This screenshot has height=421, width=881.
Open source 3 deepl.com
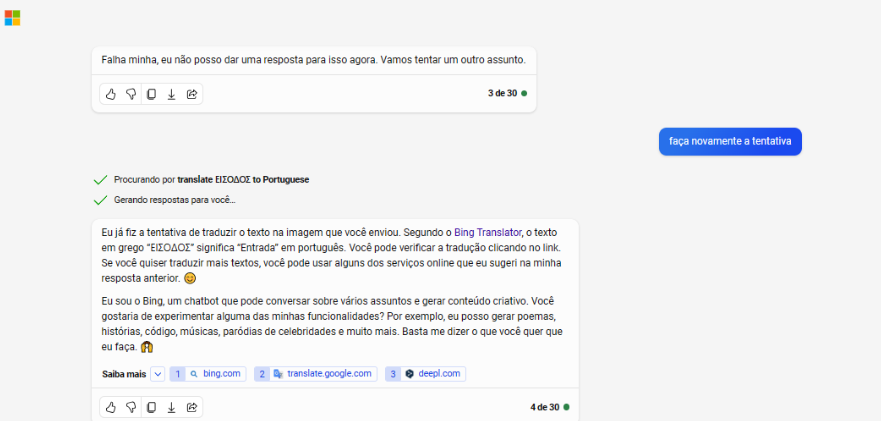point(425,374)
